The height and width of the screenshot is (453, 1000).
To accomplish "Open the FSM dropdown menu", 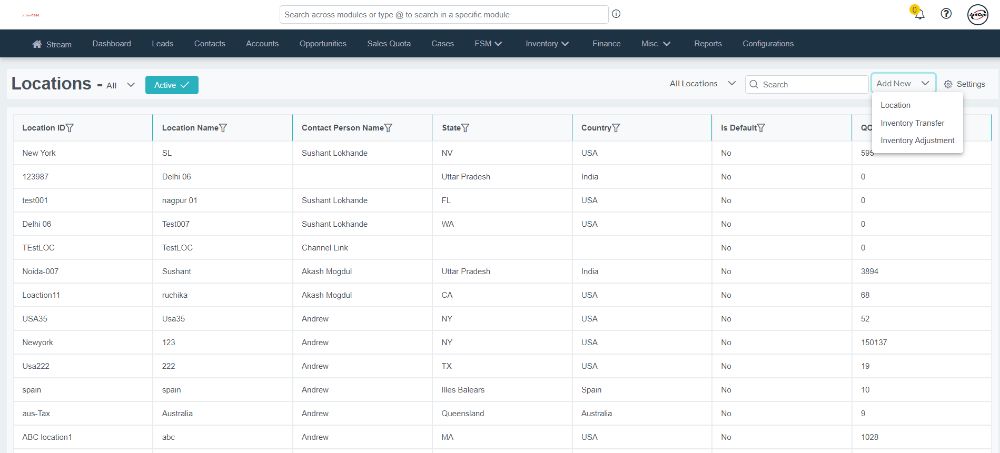I will (x=488, y=44).
